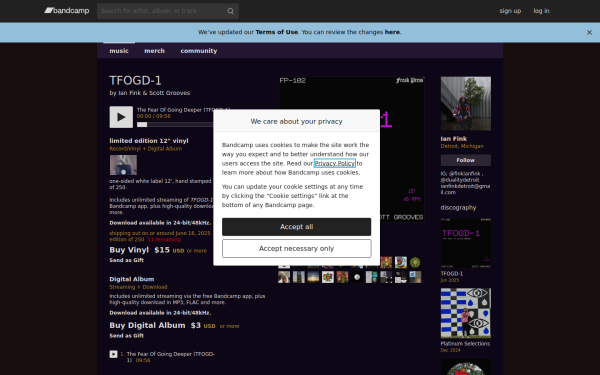
Task: Seek using the track progress bar
Action: pyautogui.click(x=175, y=125)
